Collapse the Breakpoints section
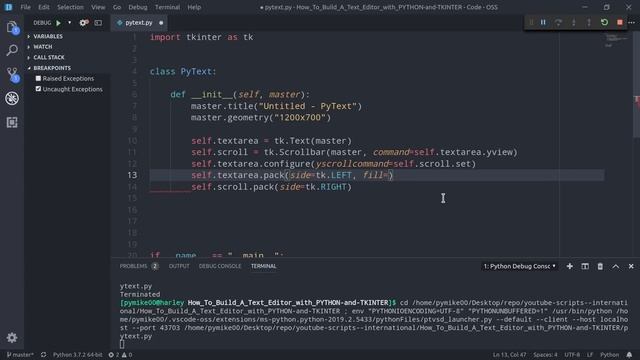 click(x=52, y=68)
